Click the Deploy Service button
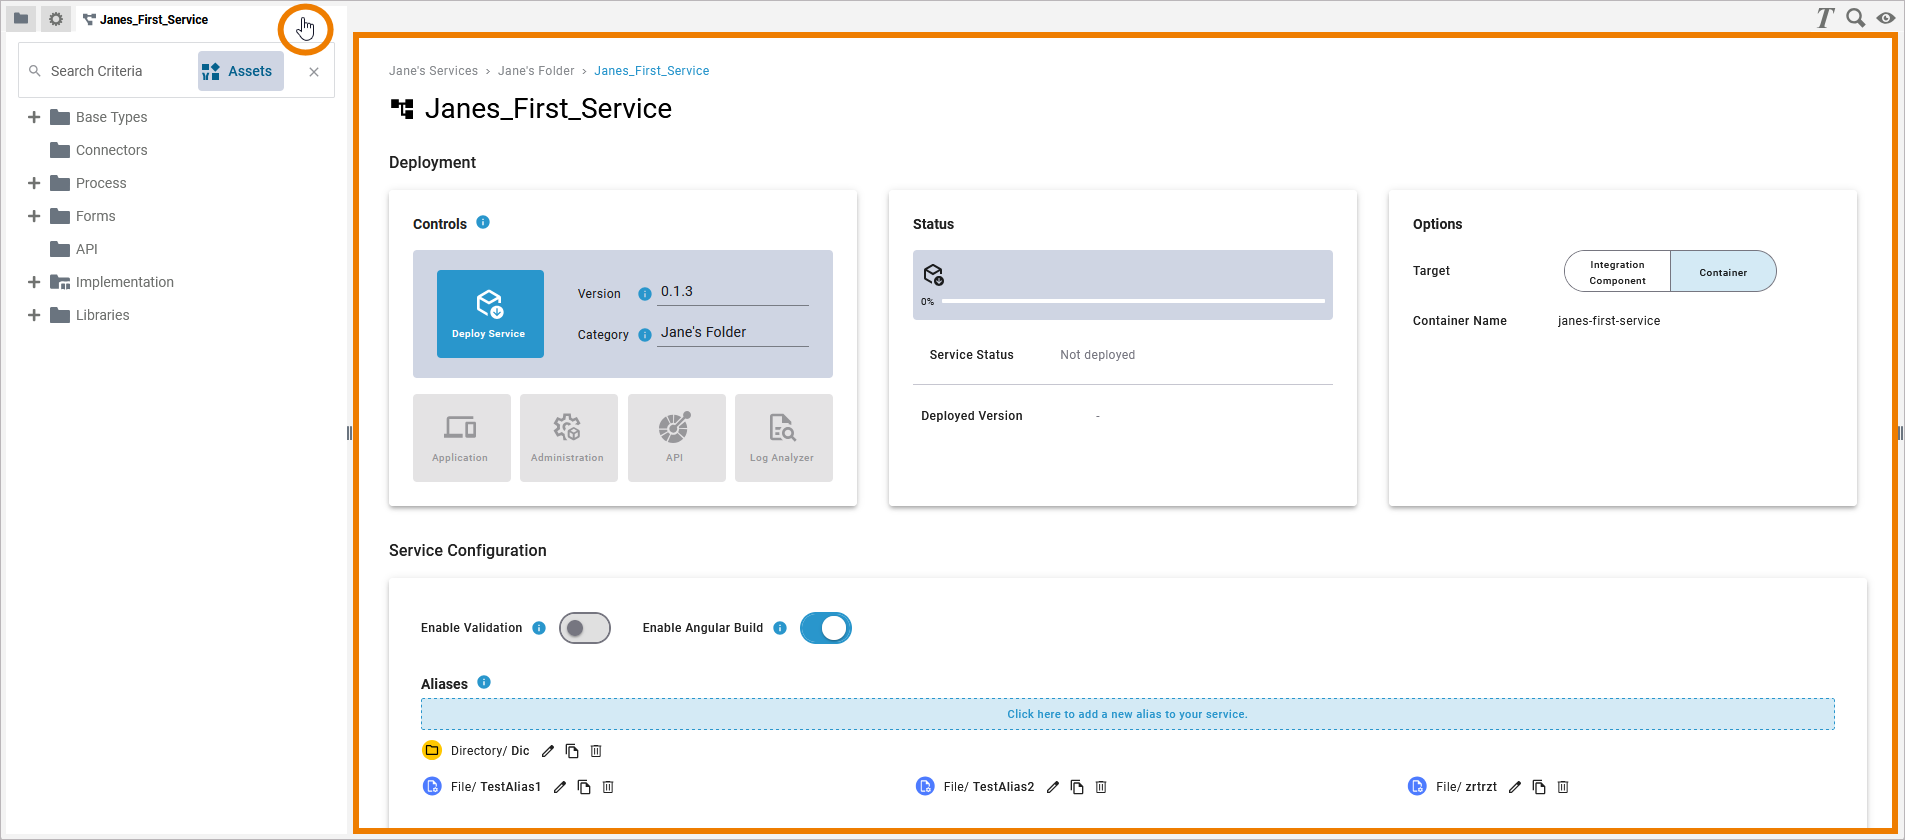This screenshot has width=1905, height=840. coord(490,314)
